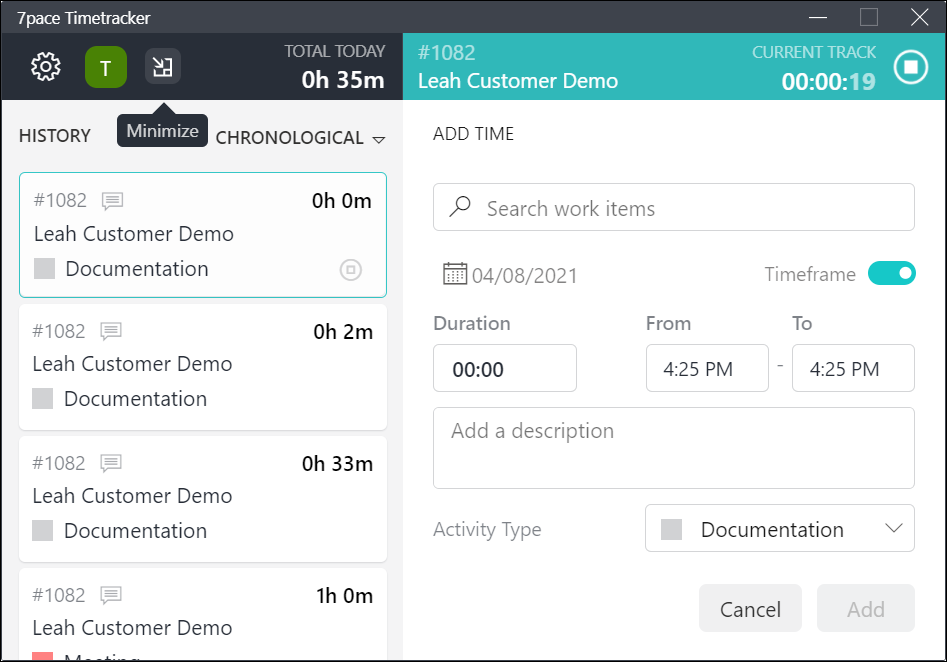
Task: Click the ADD TIME heading
Action: click(473, 133)
